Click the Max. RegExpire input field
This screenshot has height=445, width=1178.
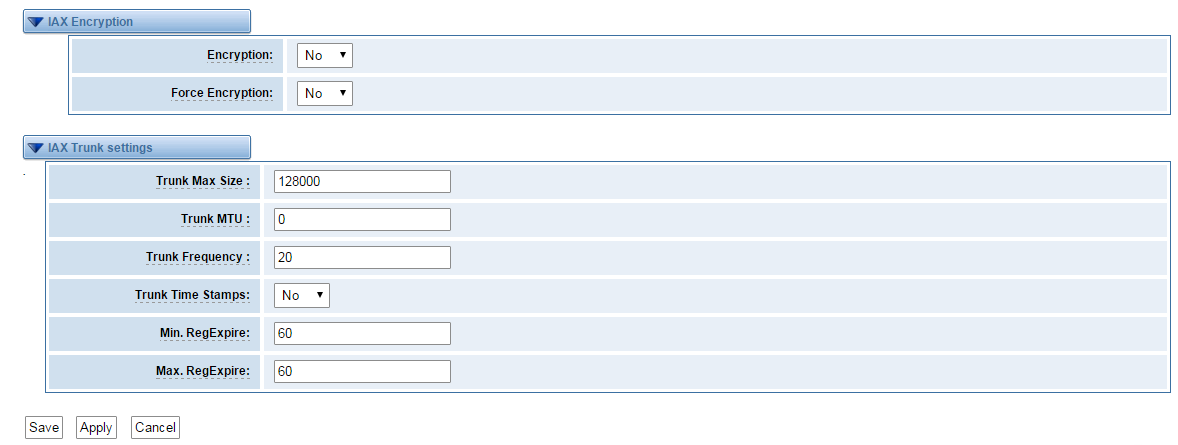click(x=362, y=371)
